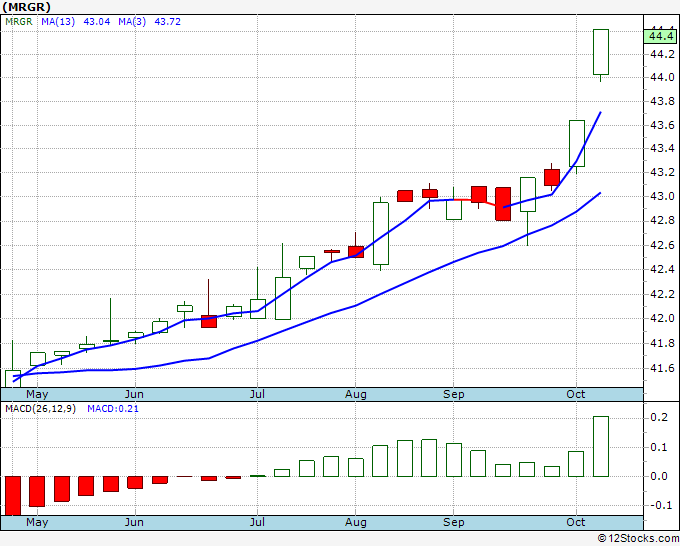Click the Aug label on the price axis

[356, 395]
